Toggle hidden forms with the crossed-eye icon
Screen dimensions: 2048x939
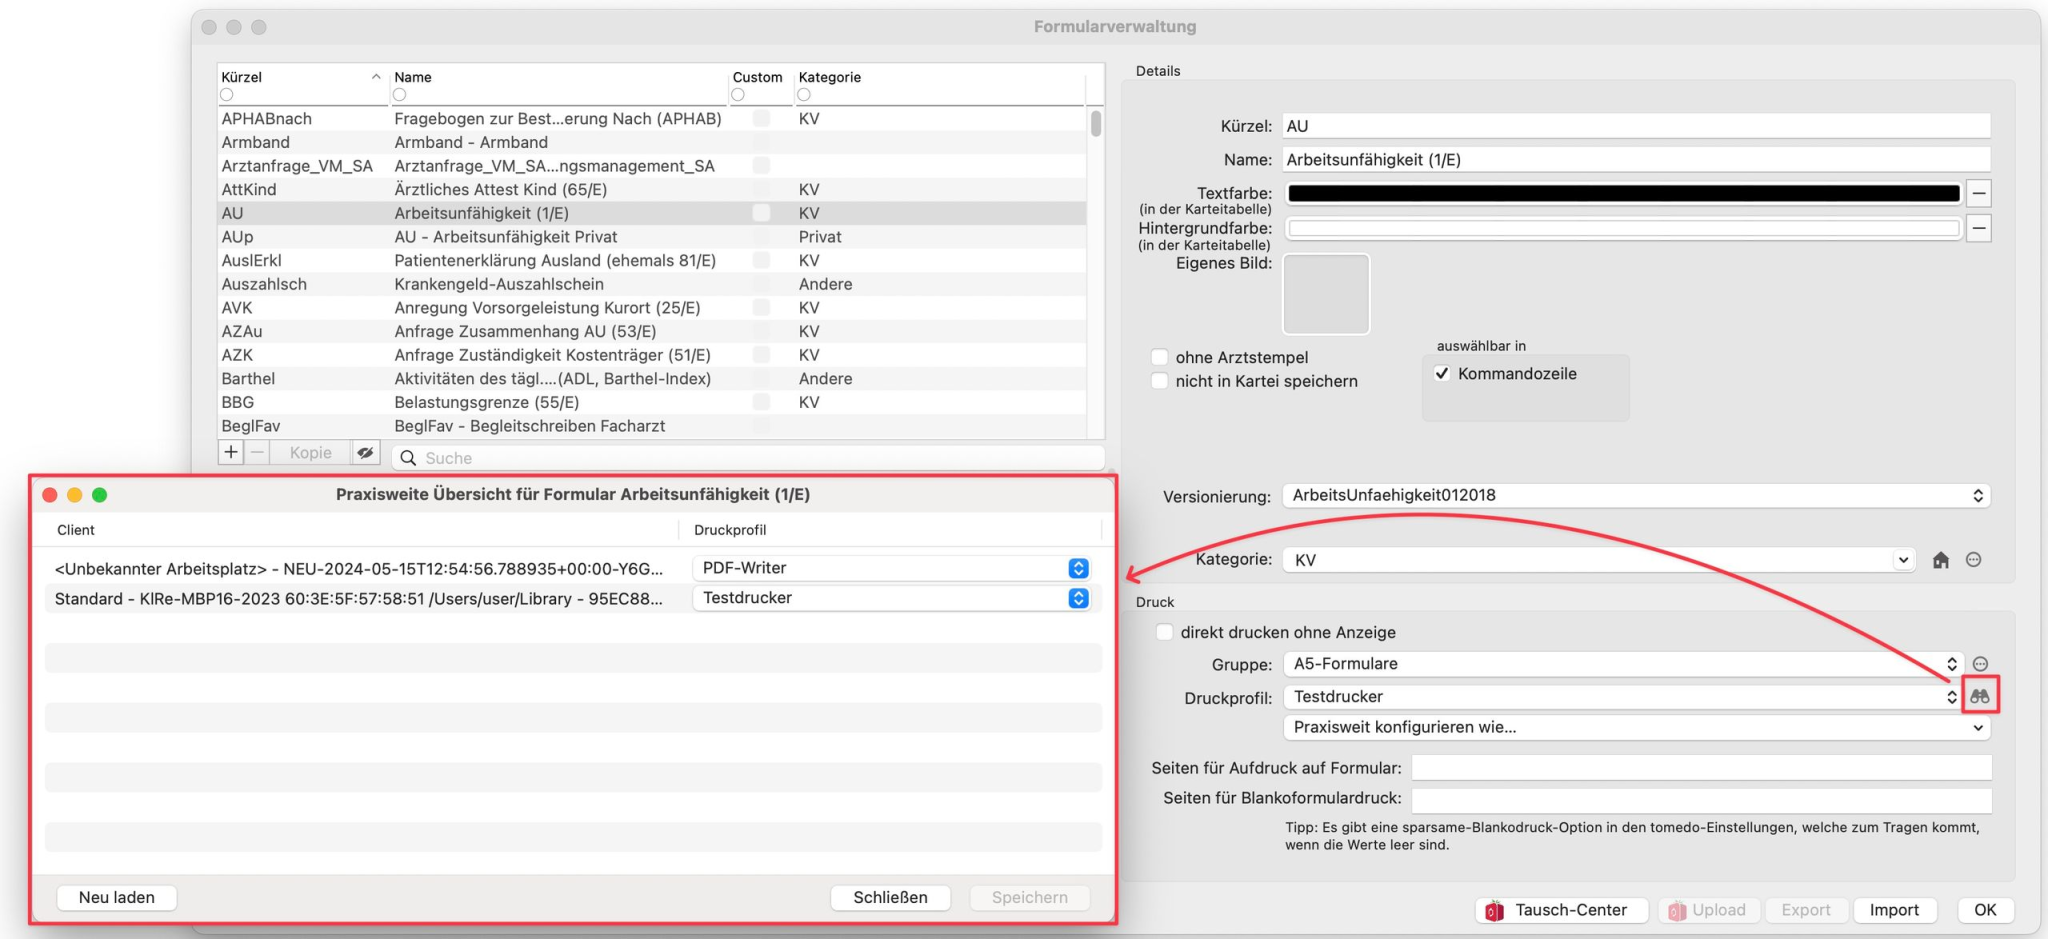366,452
